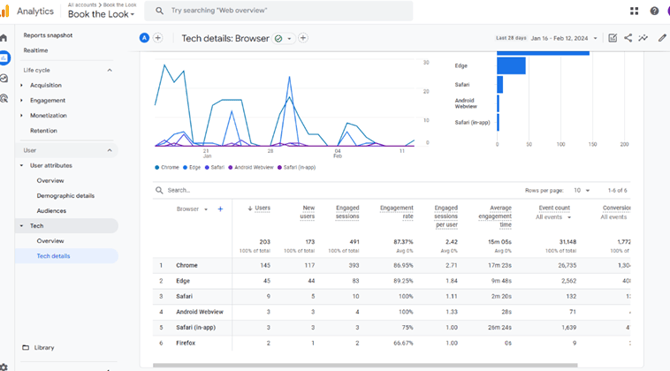Open the Rows per page dropdown
Screen dimensions: 670x371
(582, 190)
